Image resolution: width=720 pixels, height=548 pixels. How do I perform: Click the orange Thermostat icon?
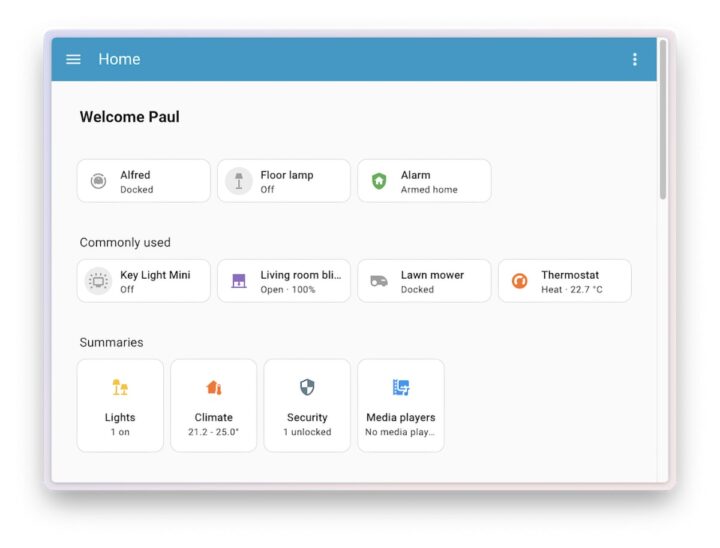click(x=519, y=281)
